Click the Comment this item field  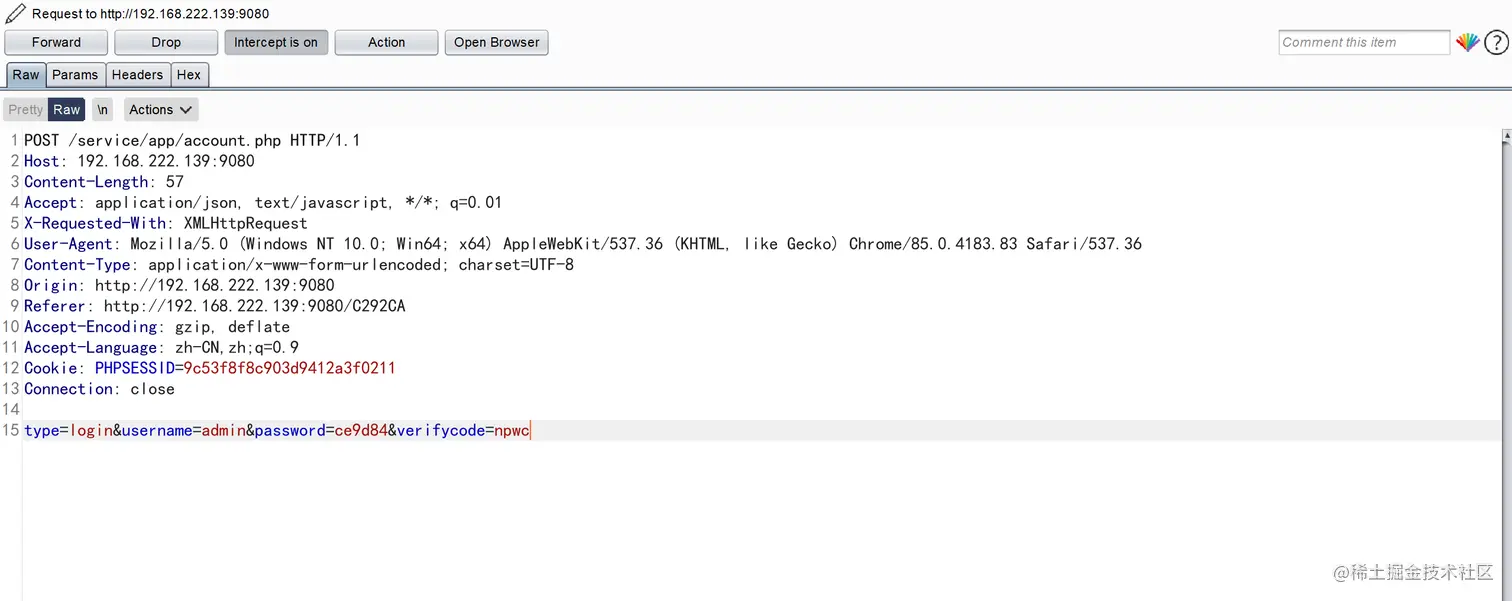(1363, 42)
